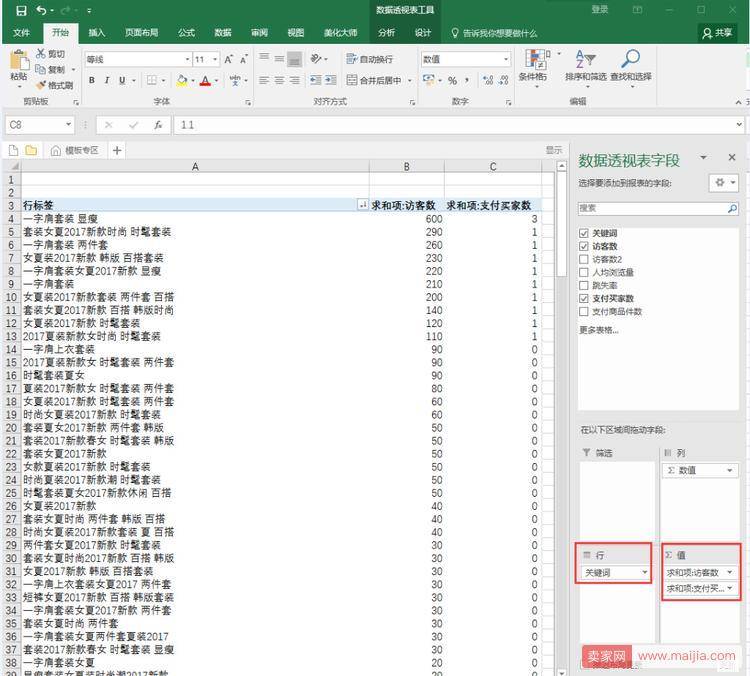The image size is (750, 676).
Task: Click the Undo arrow icon
Action: click(x=42, y=10)
